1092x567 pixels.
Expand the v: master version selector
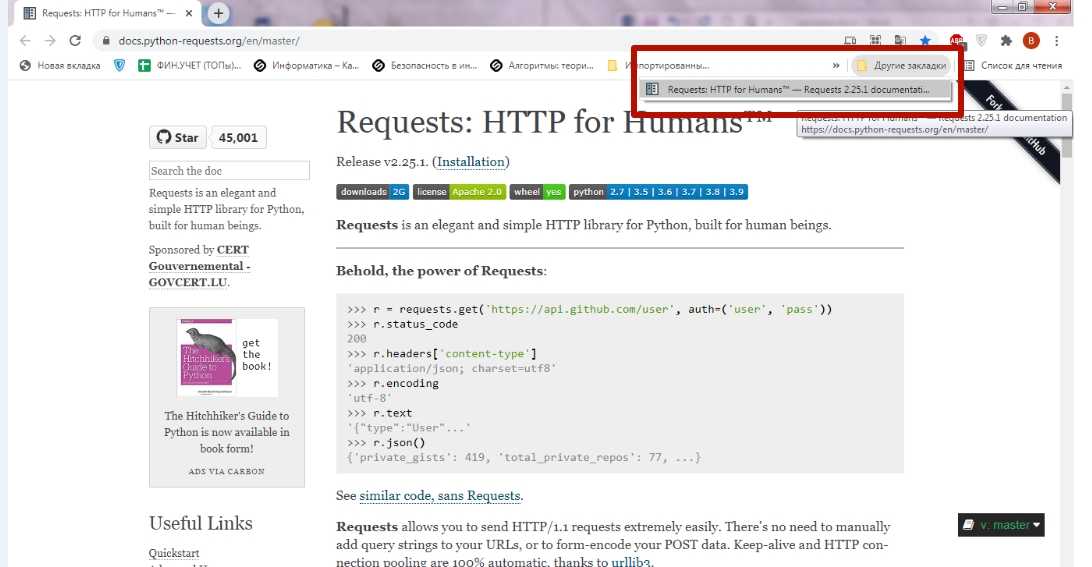1001,524
